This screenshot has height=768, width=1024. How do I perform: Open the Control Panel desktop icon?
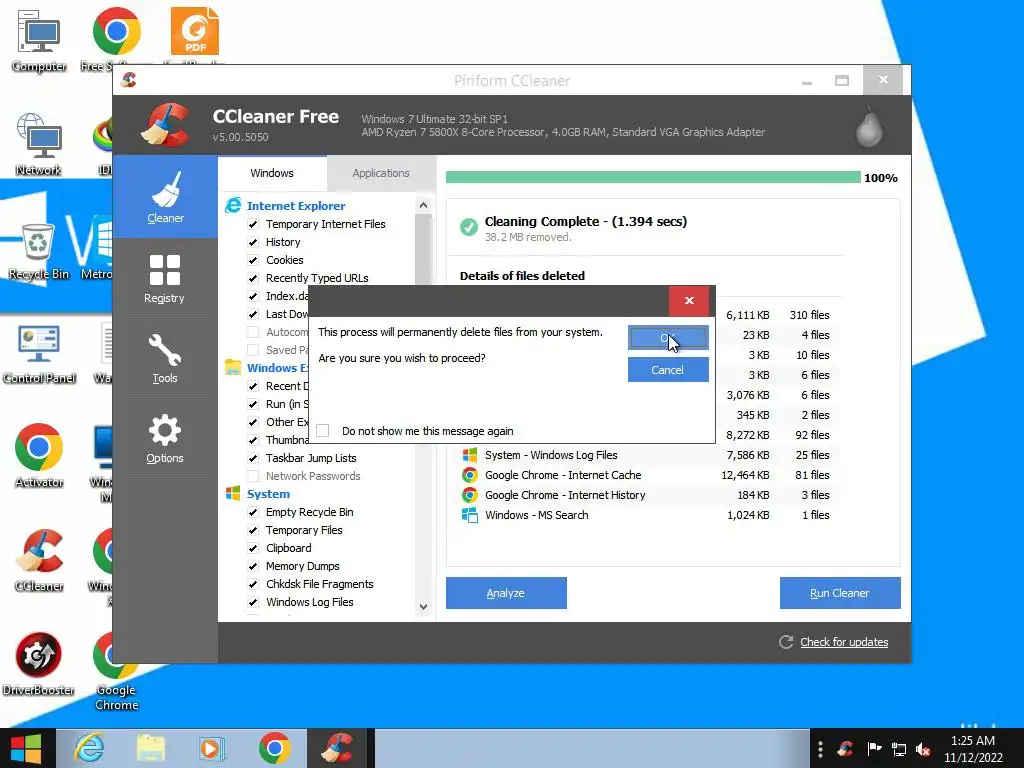(x=39, y=354)
